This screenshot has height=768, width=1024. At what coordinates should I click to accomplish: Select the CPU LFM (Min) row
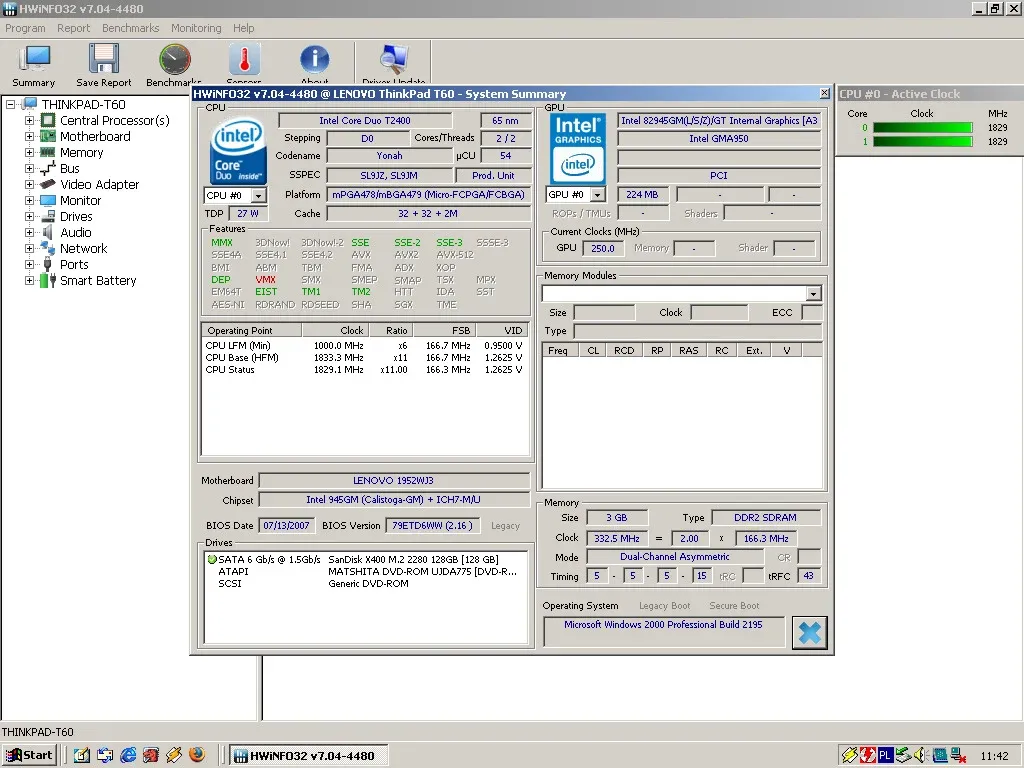click(364, 345)
